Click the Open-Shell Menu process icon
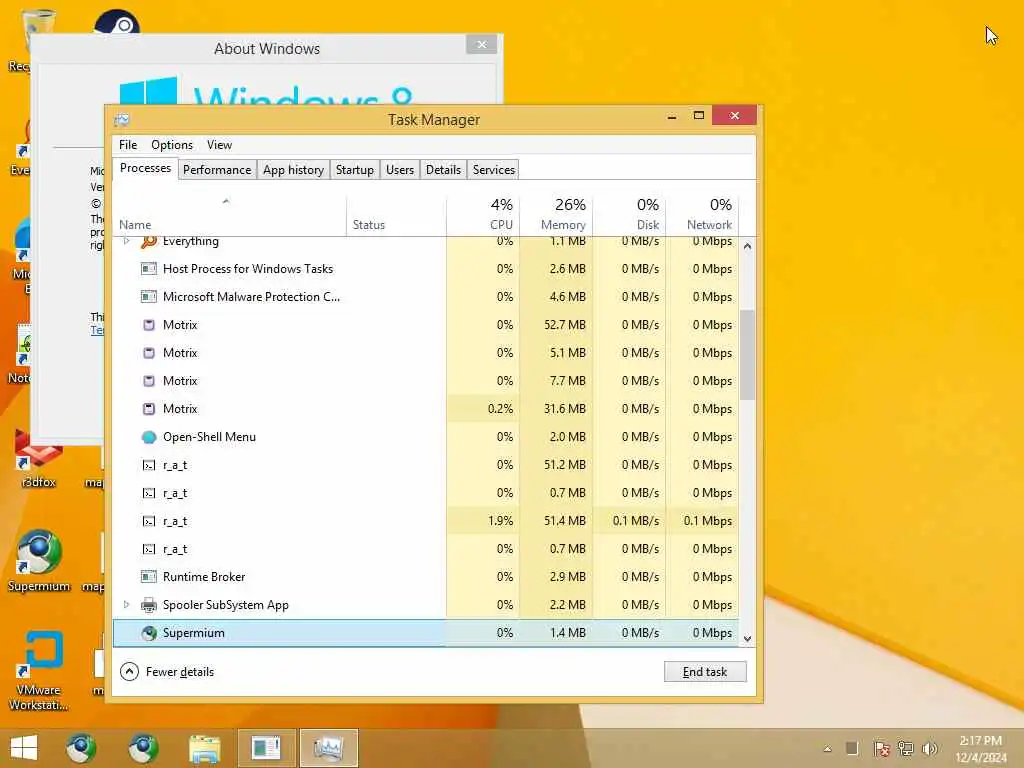The width and height of the screenshot is (1024, 768). 149,437
